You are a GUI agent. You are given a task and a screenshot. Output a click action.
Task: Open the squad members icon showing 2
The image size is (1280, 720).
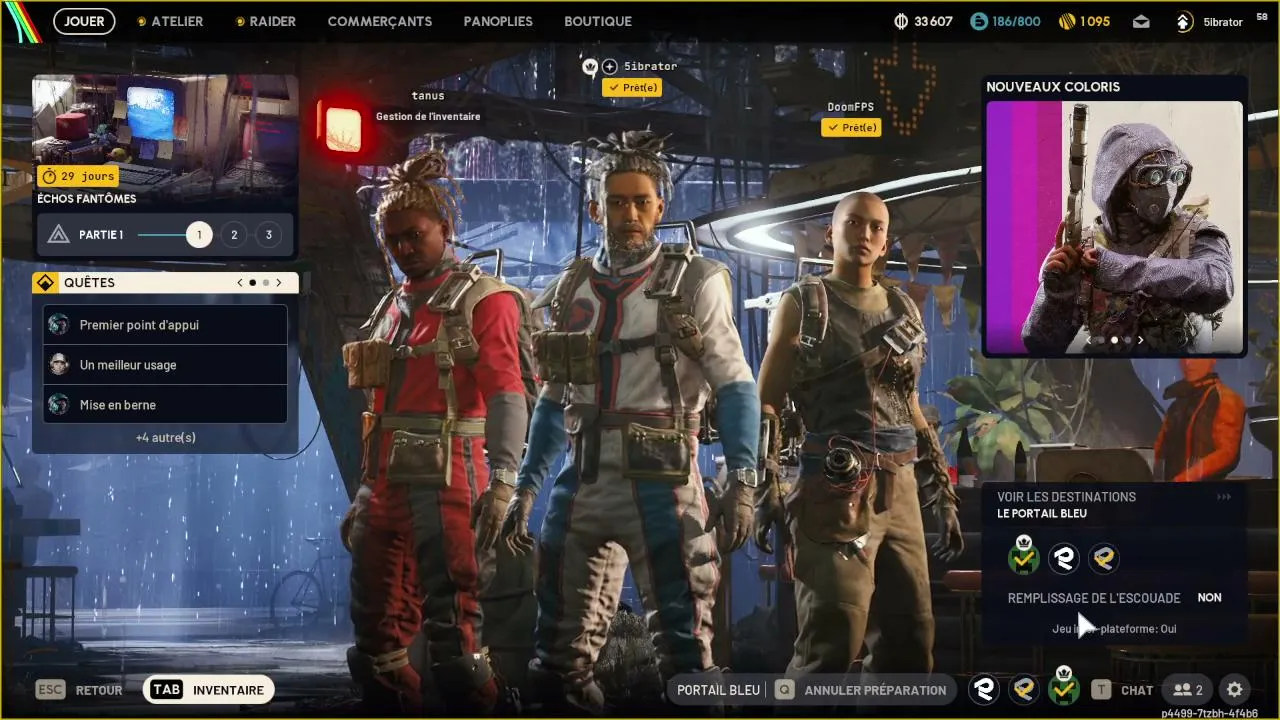(1188, 690)
